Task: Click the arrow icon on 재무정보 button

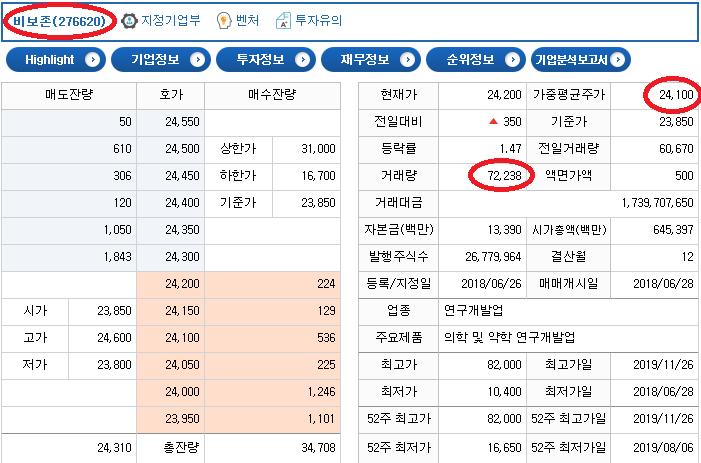Action: [408, 59]
